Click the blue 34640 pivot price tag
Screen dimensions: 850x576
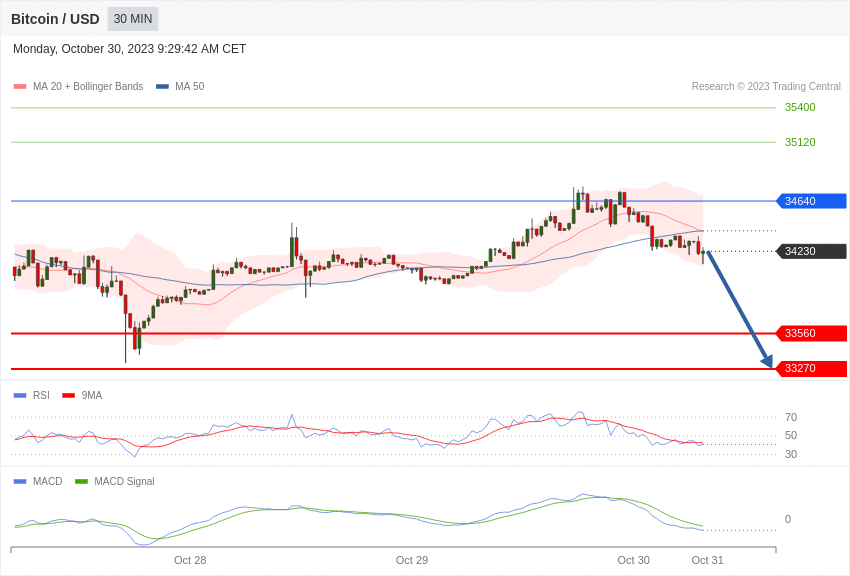coord(812,201)
